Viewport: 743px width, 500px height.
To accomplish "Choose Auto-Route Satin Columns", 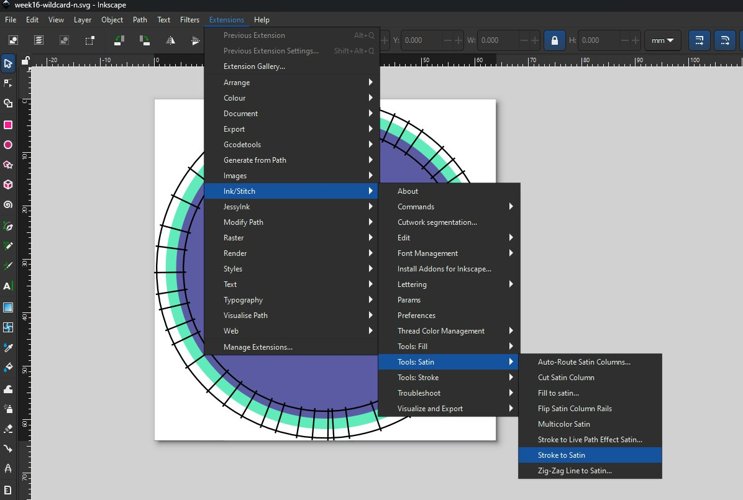I will tap(590, 362).
